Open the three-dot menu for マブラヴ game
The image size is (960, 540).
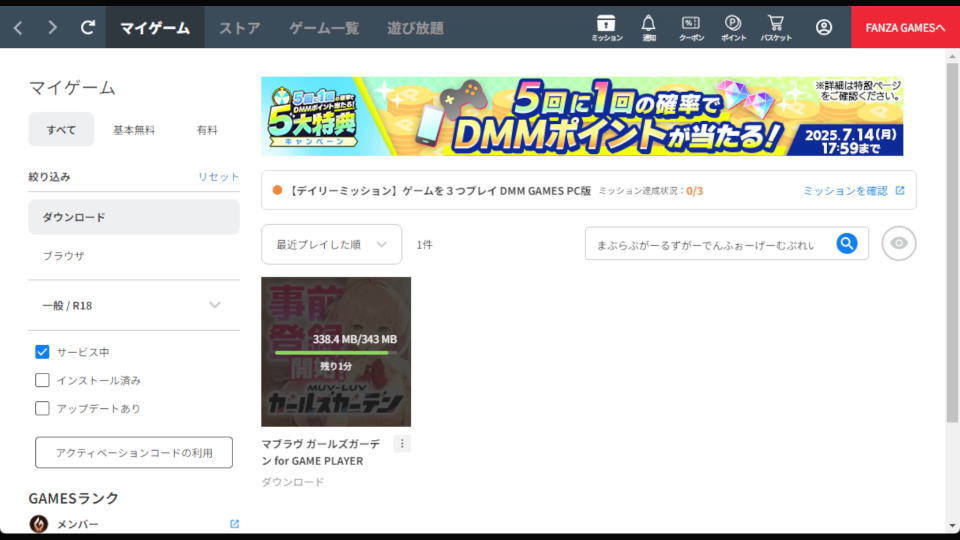(x=402, y=444)
